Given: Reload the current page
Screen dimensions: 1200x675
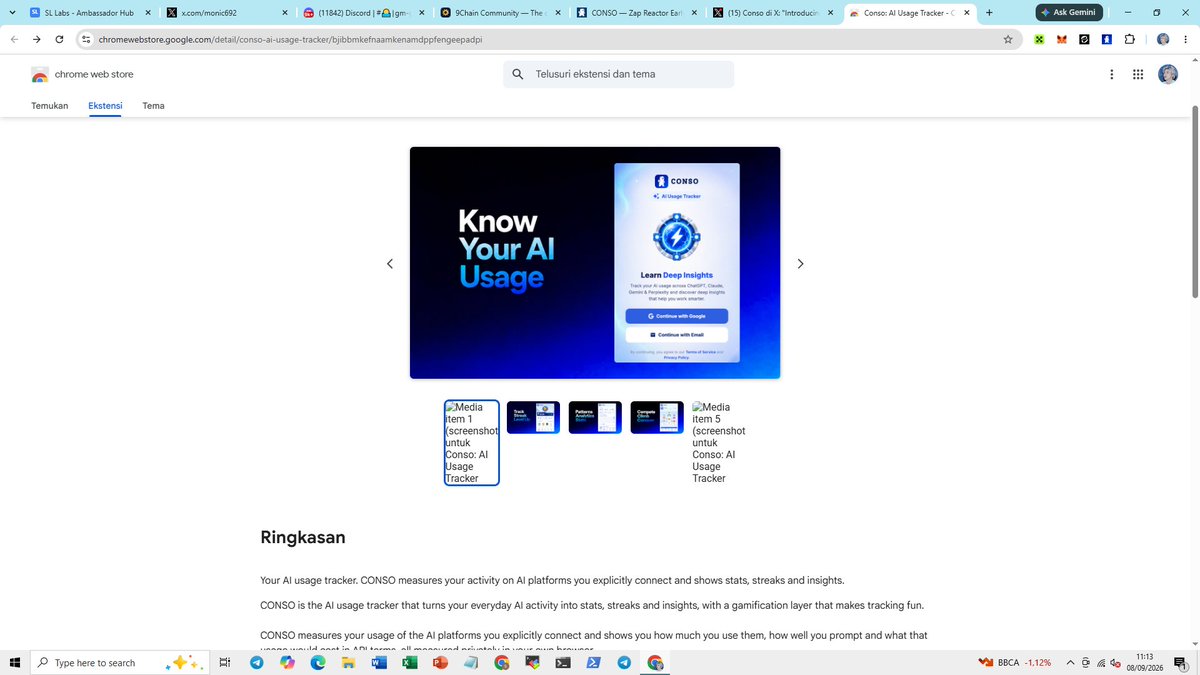Looking at the screenshot, I should [x=60, y=39].
